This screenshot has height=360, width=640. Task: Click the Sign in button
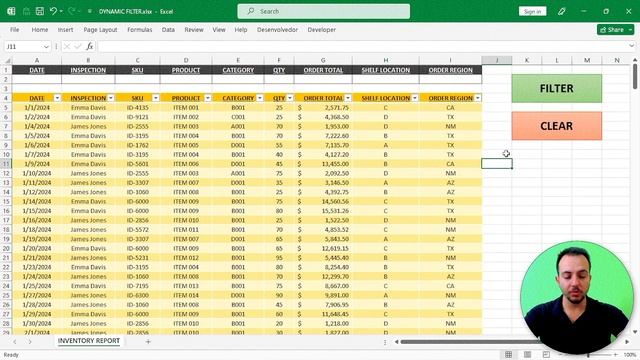point(532,11)
